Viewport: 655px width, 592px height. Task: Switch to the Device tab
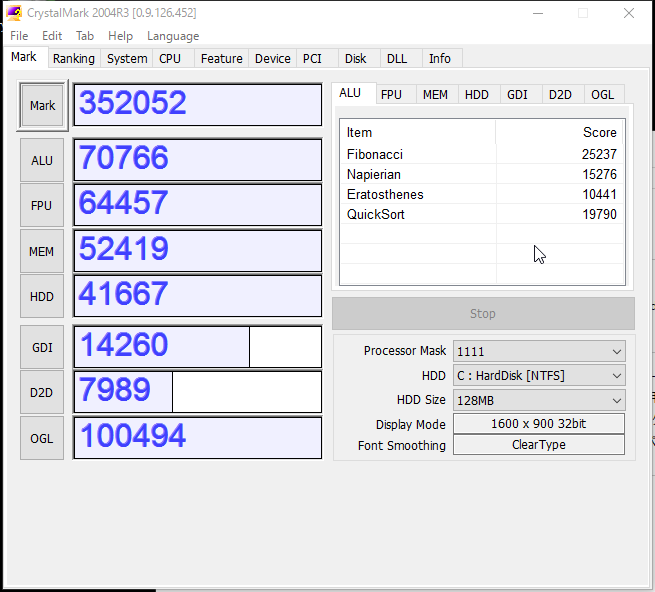[272, 58]
